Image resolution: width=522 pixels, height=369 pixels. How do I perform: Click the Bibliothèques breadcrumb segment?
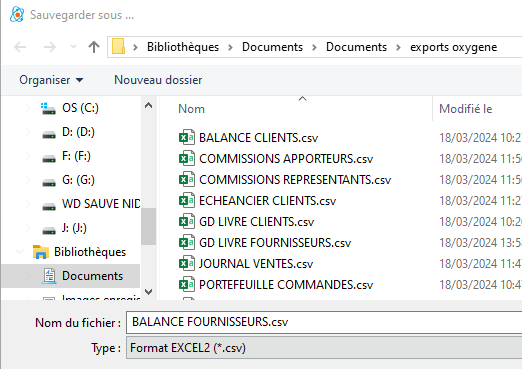pyautogui.click(x=183, y=47)
